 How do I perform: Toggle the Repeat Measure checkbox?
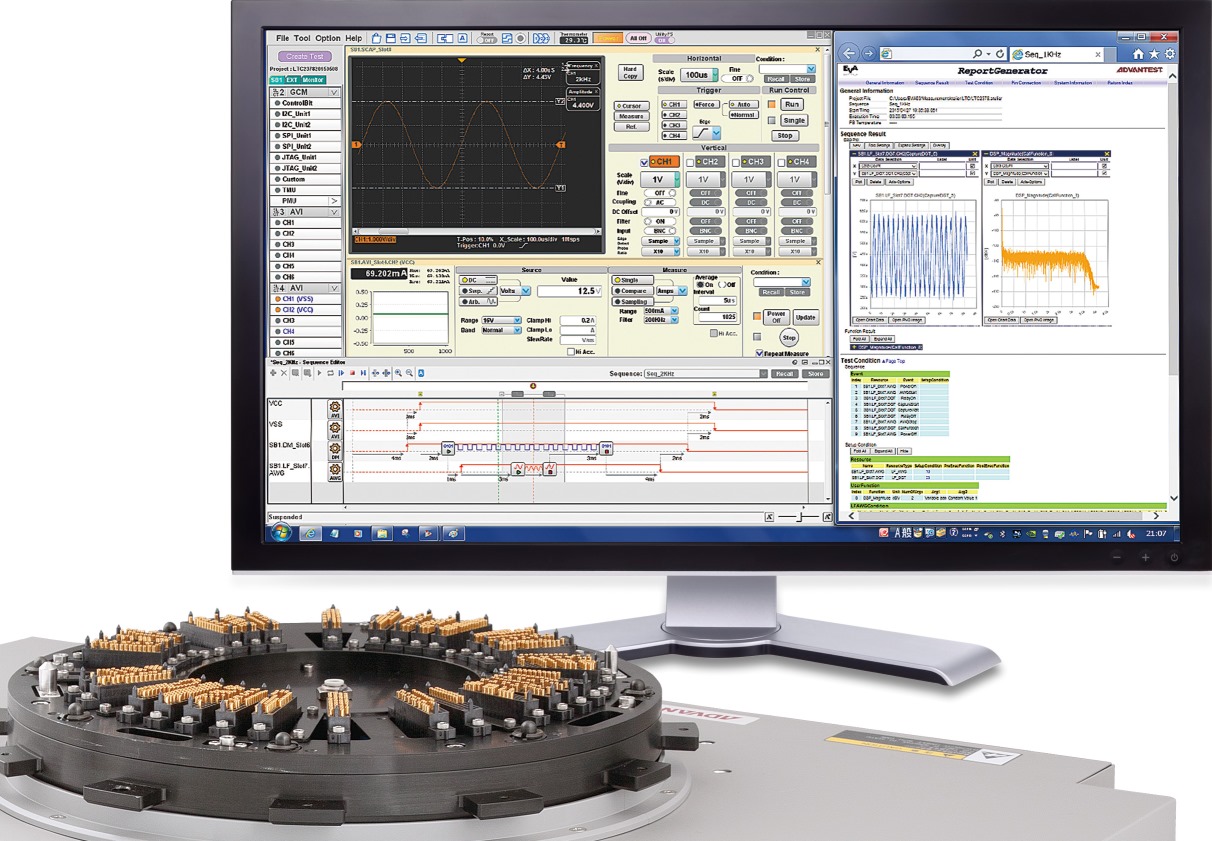[759, 353]
